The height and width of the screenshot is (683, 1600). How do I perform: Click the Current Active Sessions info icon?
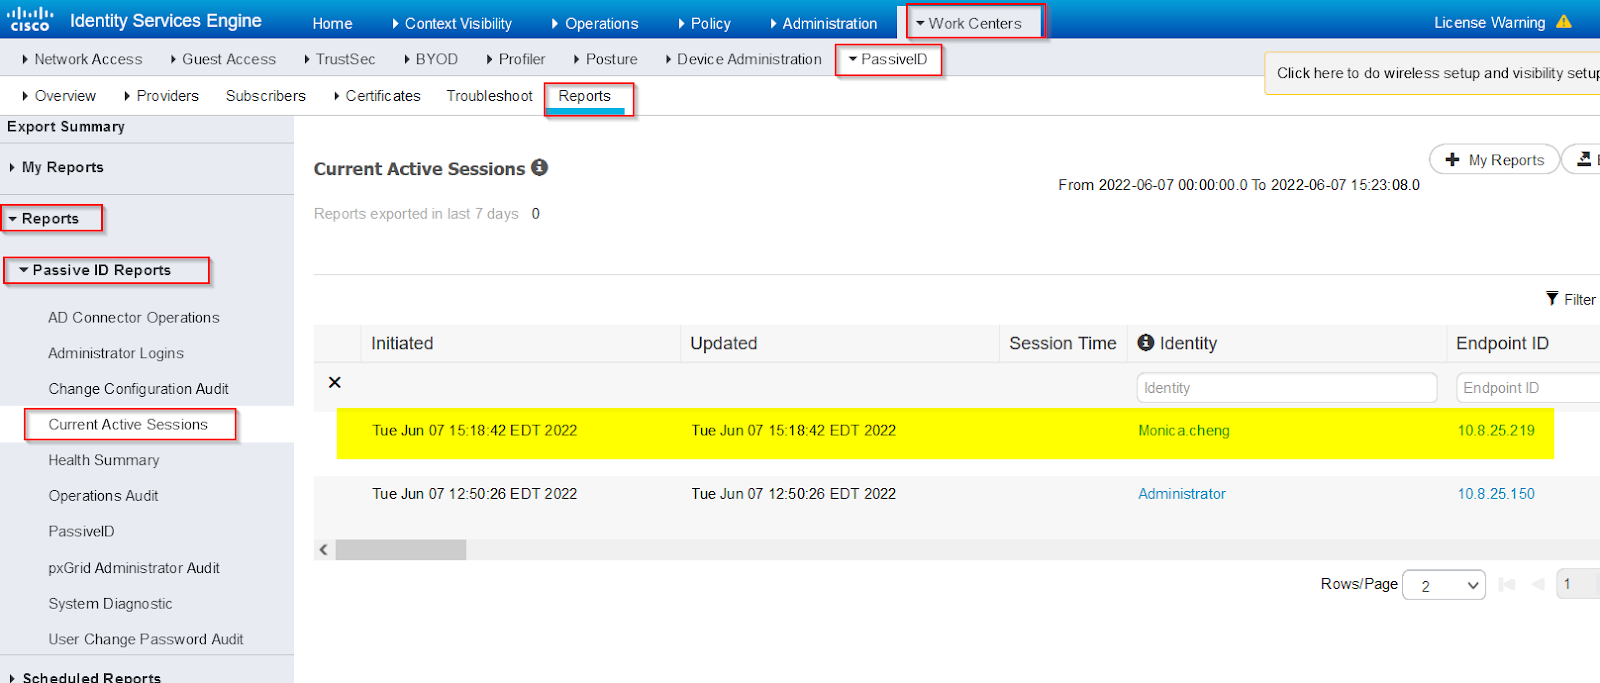point(539,167)
